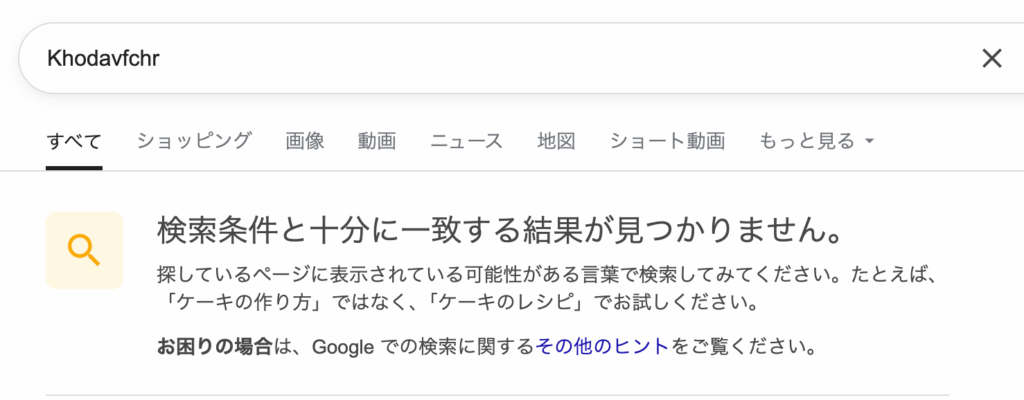Click the arrow beside もっと見る
1024x400 pixels.
[x=869, y=142]
